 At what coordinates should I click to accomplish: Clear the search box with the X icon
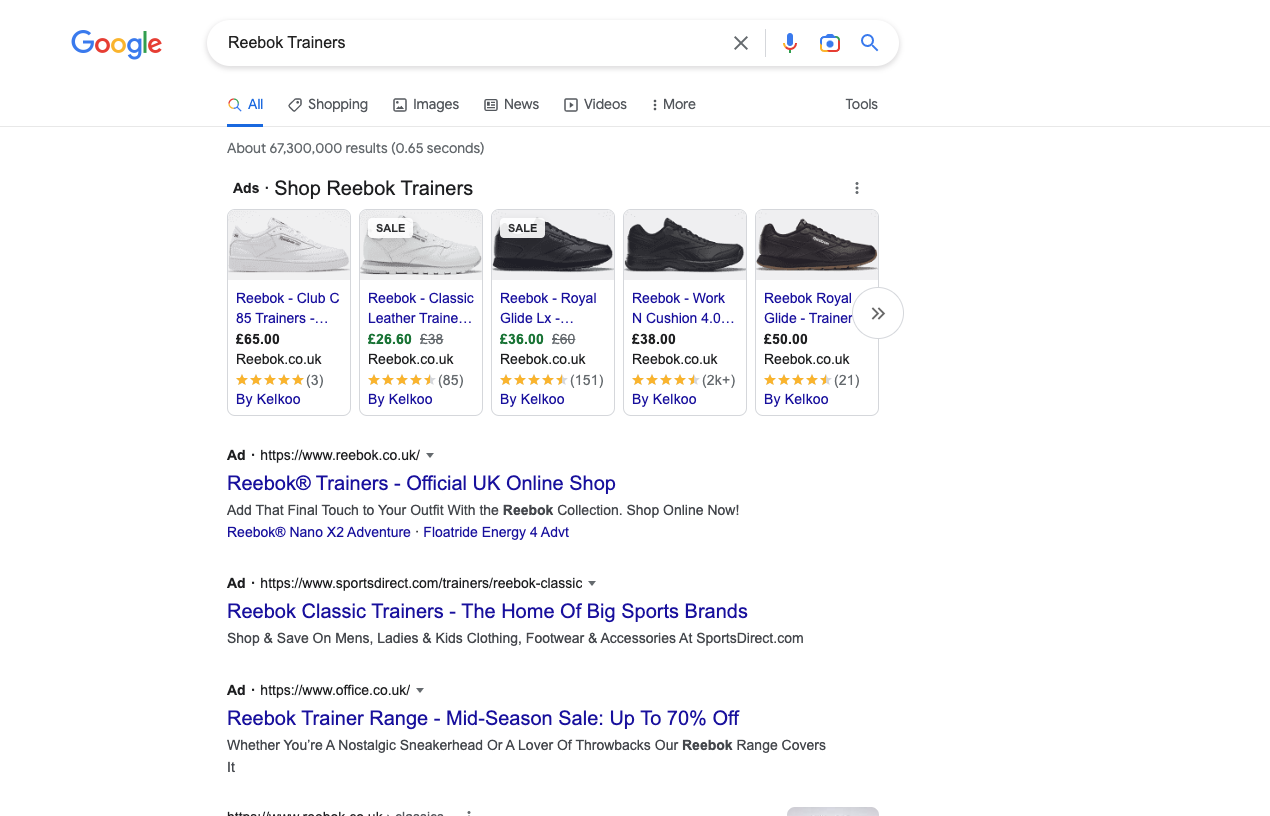coord(741,43)
